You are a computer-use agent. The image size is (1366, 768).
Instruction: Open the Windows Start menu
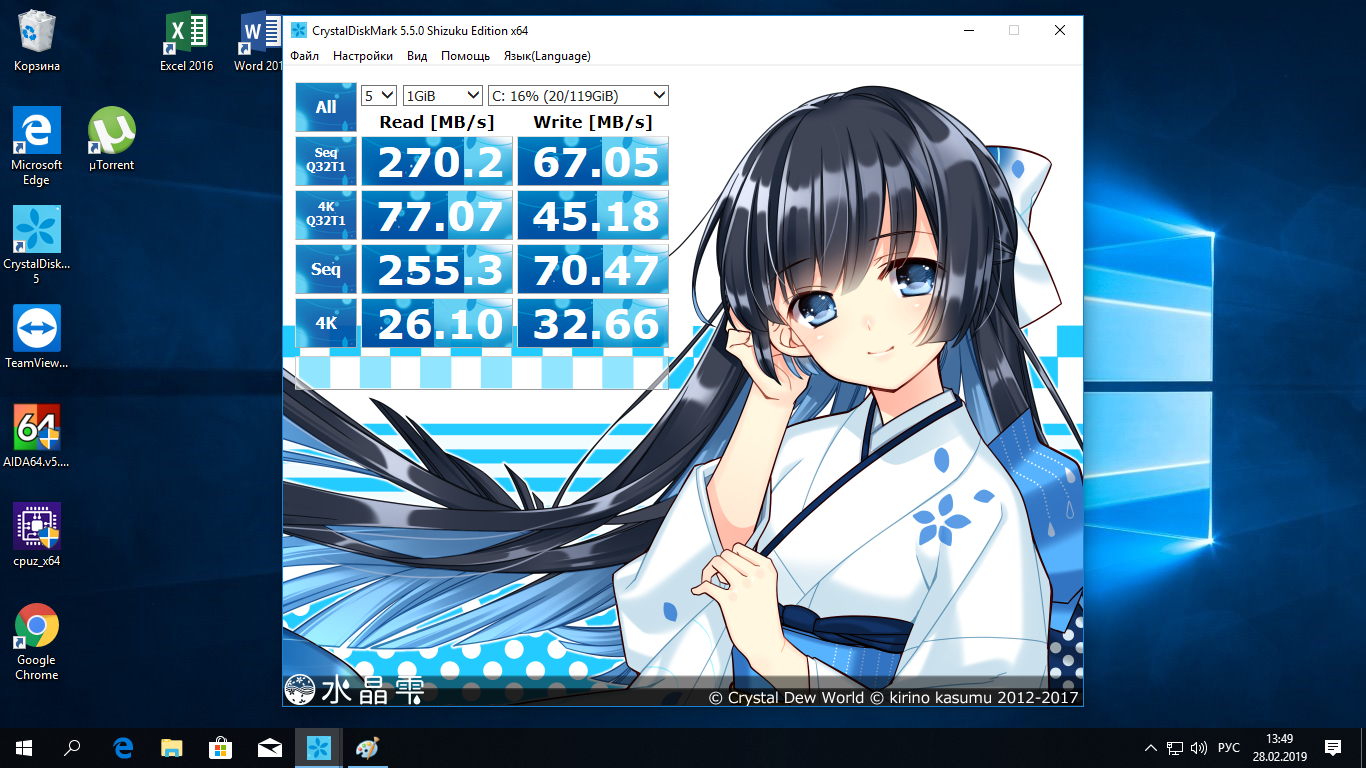coord(24,747)
